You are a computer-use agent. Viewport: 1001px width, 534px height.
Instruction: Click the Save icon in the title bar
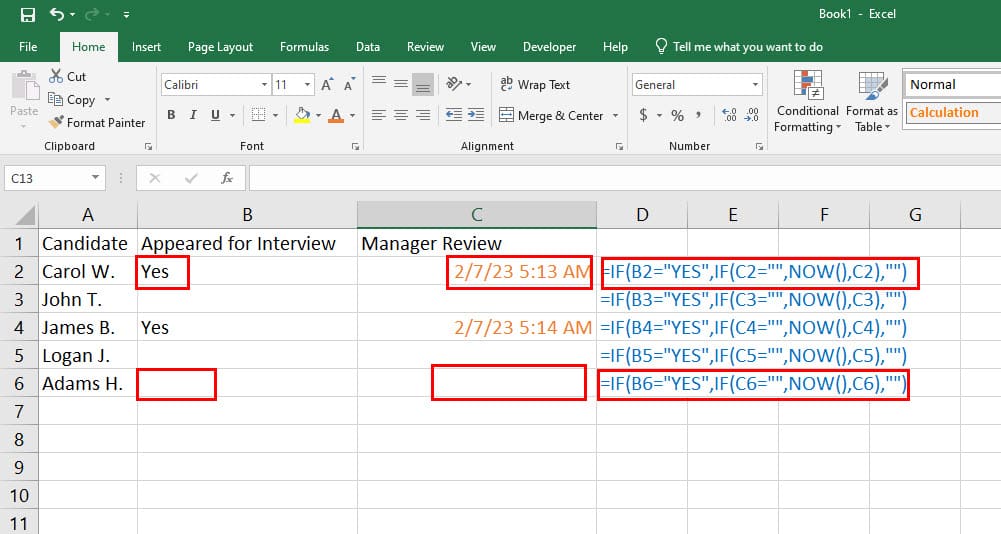click(28, 14)
